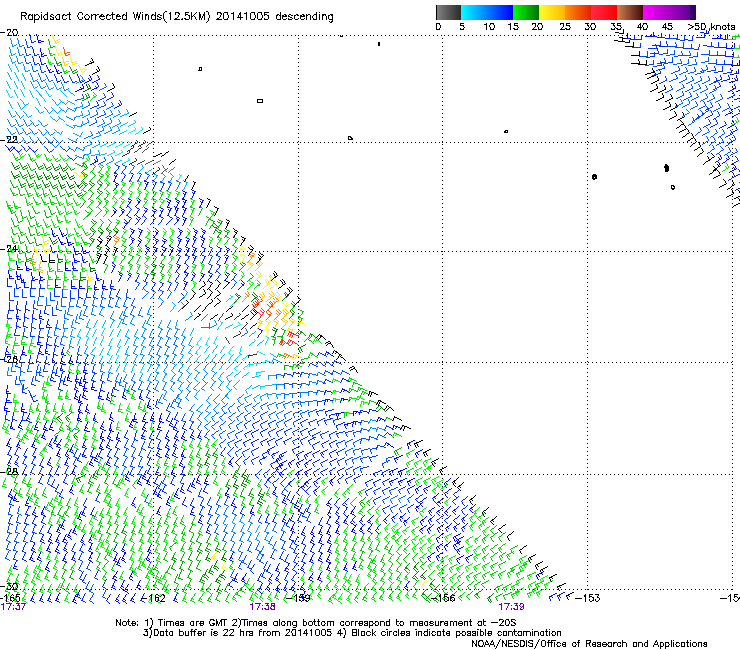The width and height of the screenshot is (740, 650).
Task: Click the '-28' latitude axis label
Action: click(x=10, y=472)
